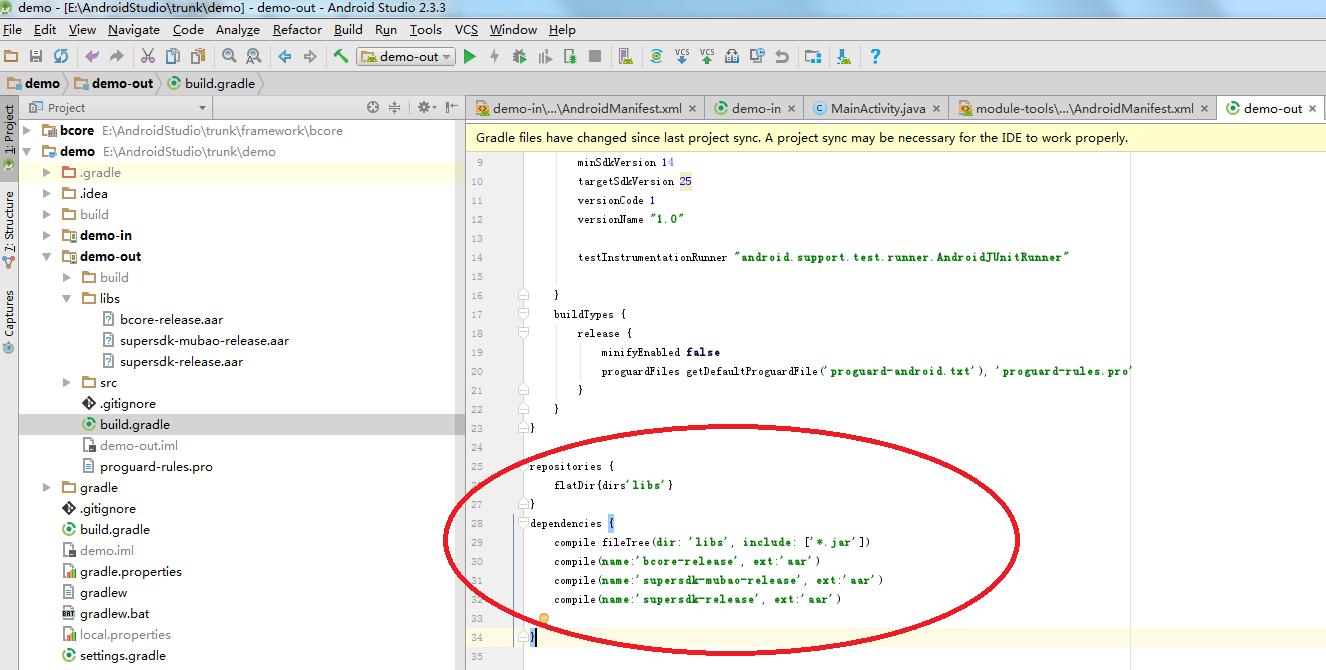Image resolution: width=1326 pixels, height=670 pixels.
Task: Run the demo-out configuration
Action: 470,56
